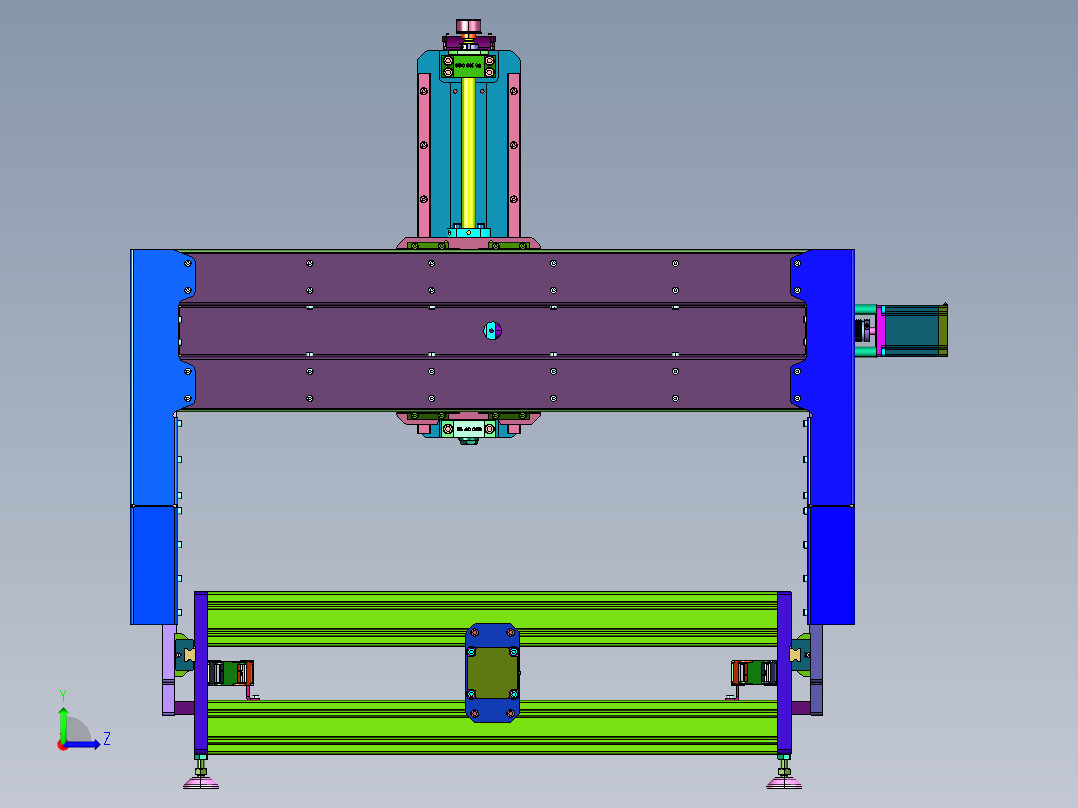
Task: Pick the green bearing block atop the lead screw
Action: 468,66
